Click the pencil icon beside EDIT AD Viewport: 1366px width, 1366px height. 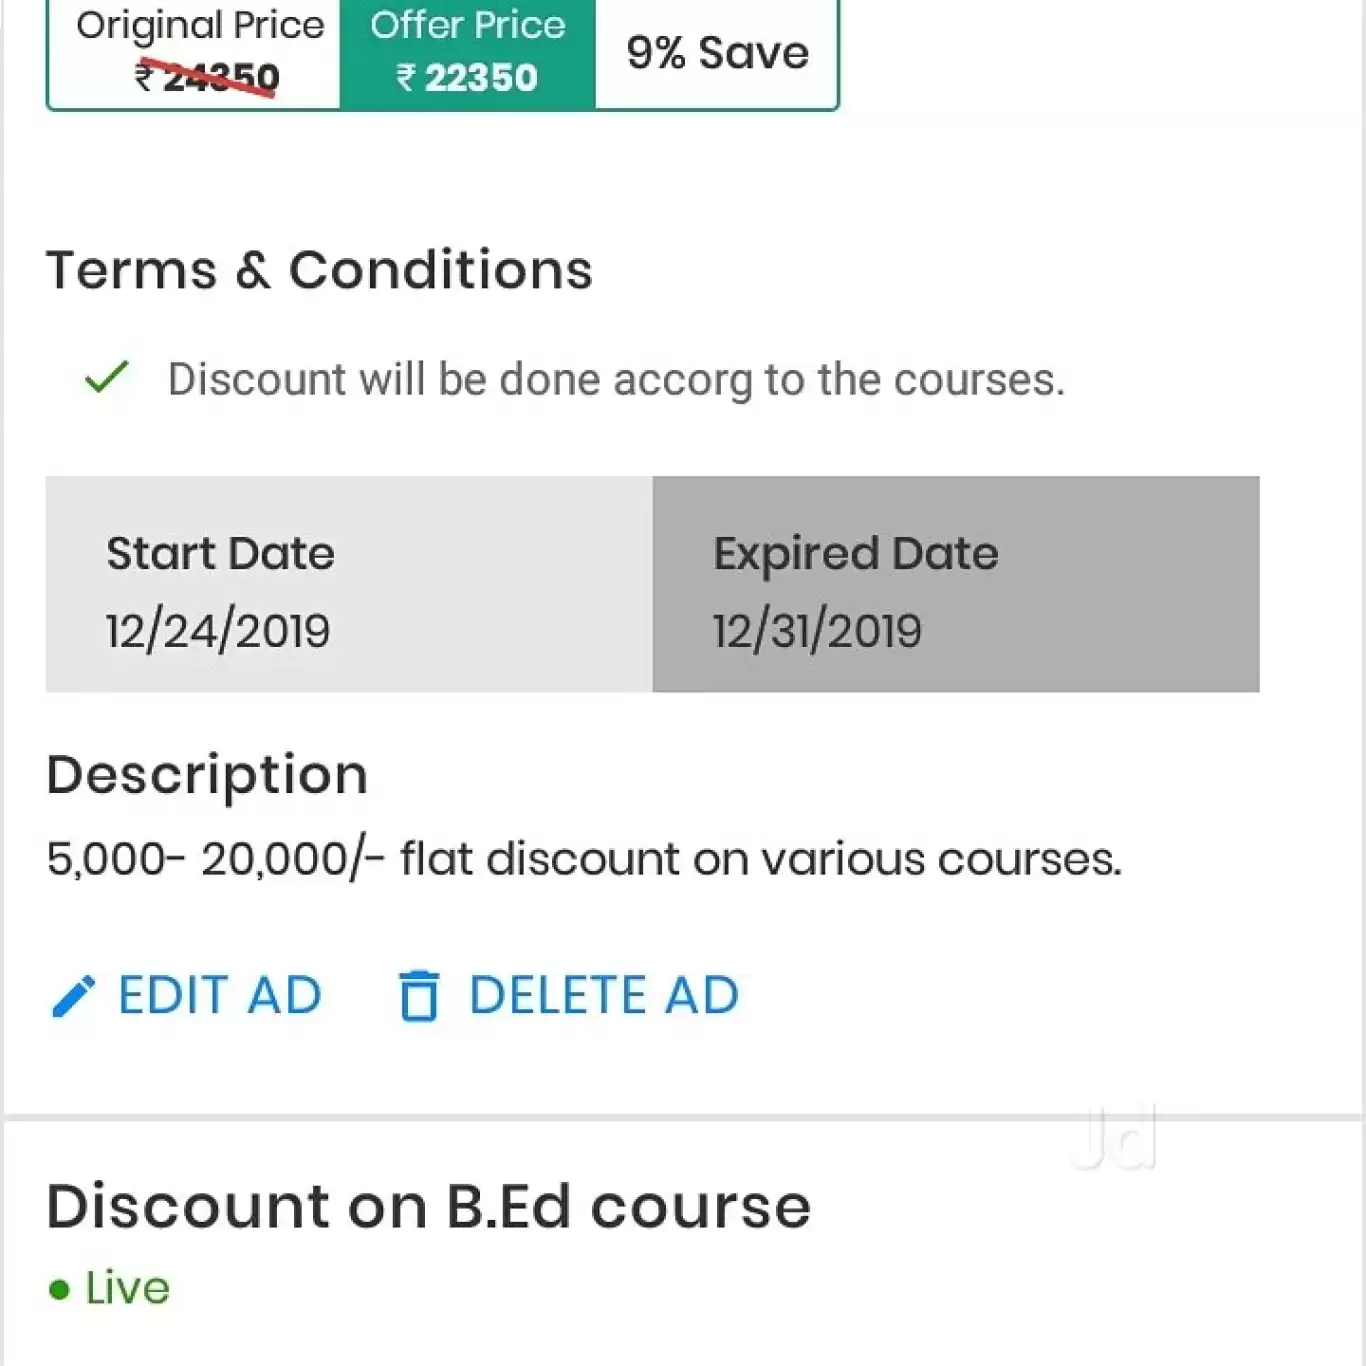pos(73,996)
